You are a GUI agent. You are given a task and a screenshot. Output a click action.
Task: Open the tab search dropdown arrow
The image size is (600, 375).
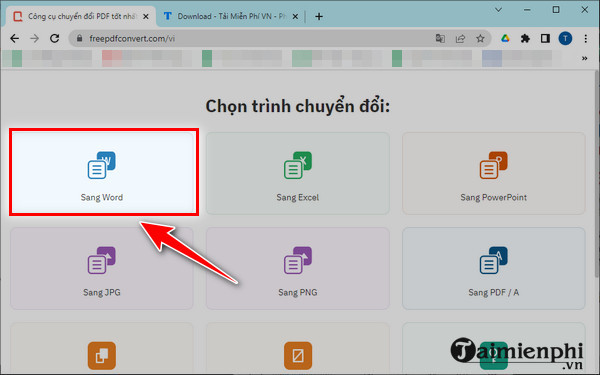click(x=498, y=10)
